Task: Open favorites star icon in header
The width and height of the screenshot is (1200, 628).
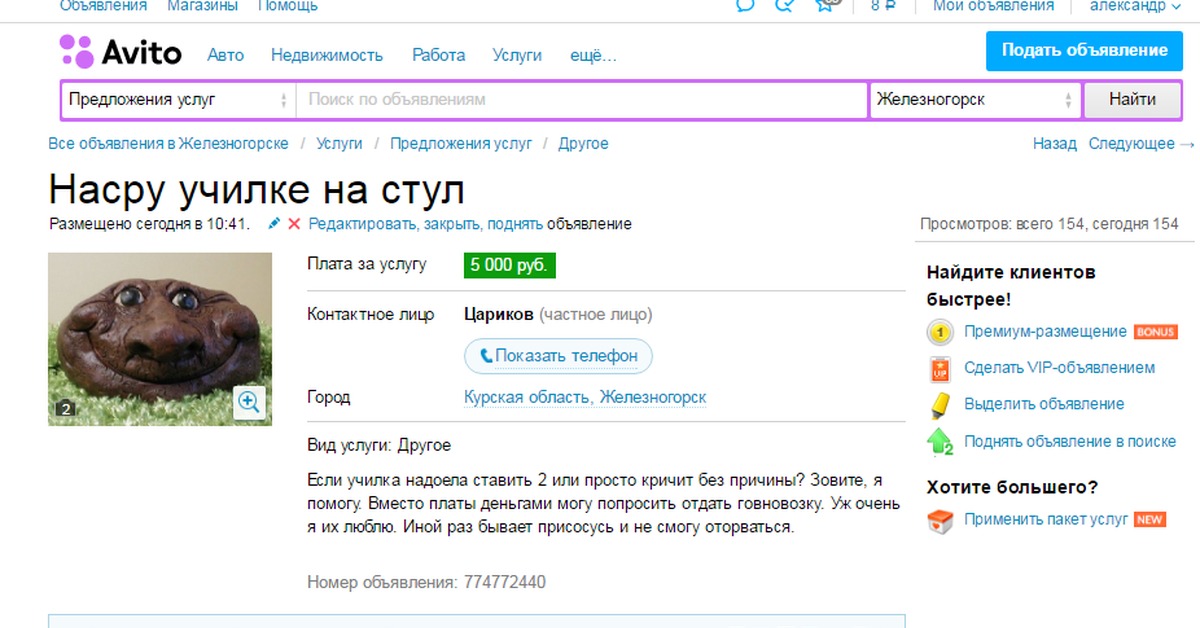Action: pyautogui.click(x=824, y=4)
